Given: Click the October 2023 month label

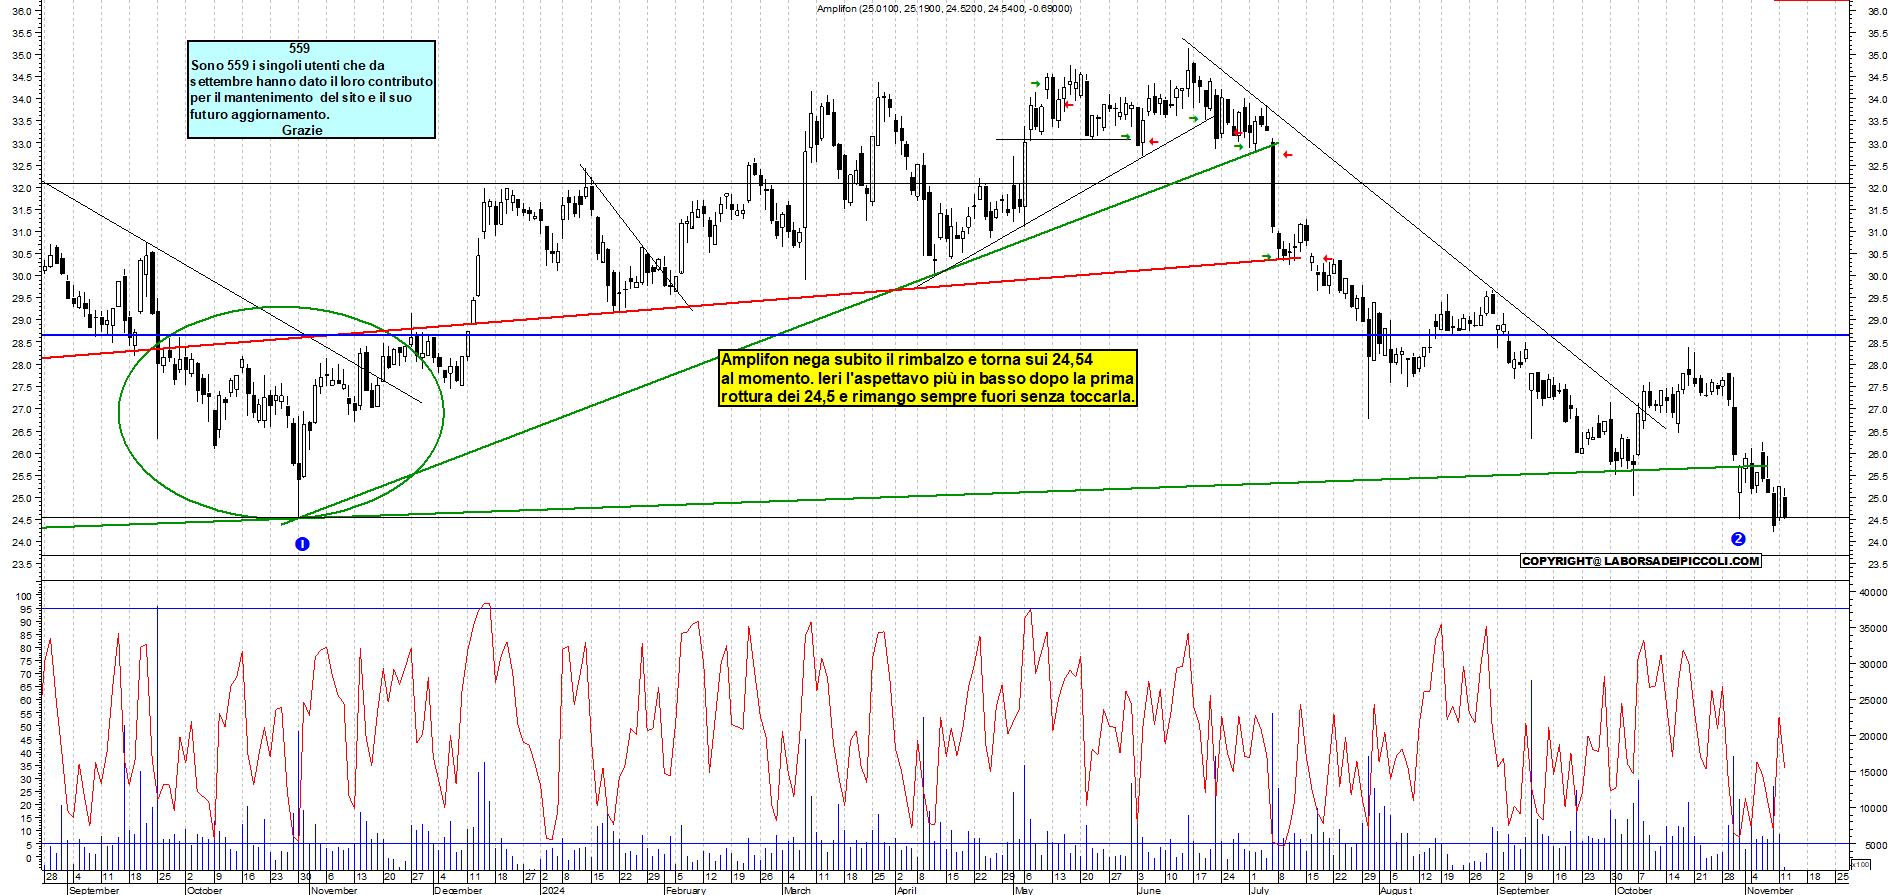Looking at the screenshot, I should point(205,890).
